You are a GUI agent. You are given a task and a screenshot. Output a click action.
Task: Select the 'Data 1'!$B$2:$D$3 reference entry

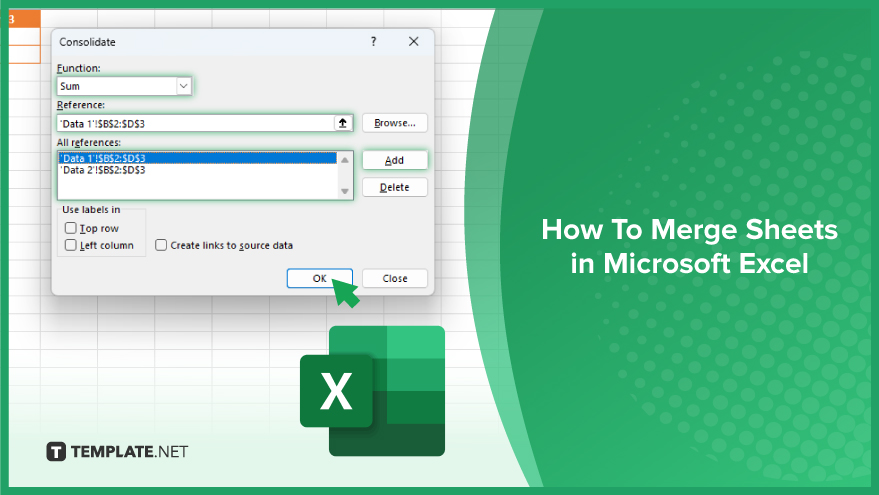click(197, 158)
